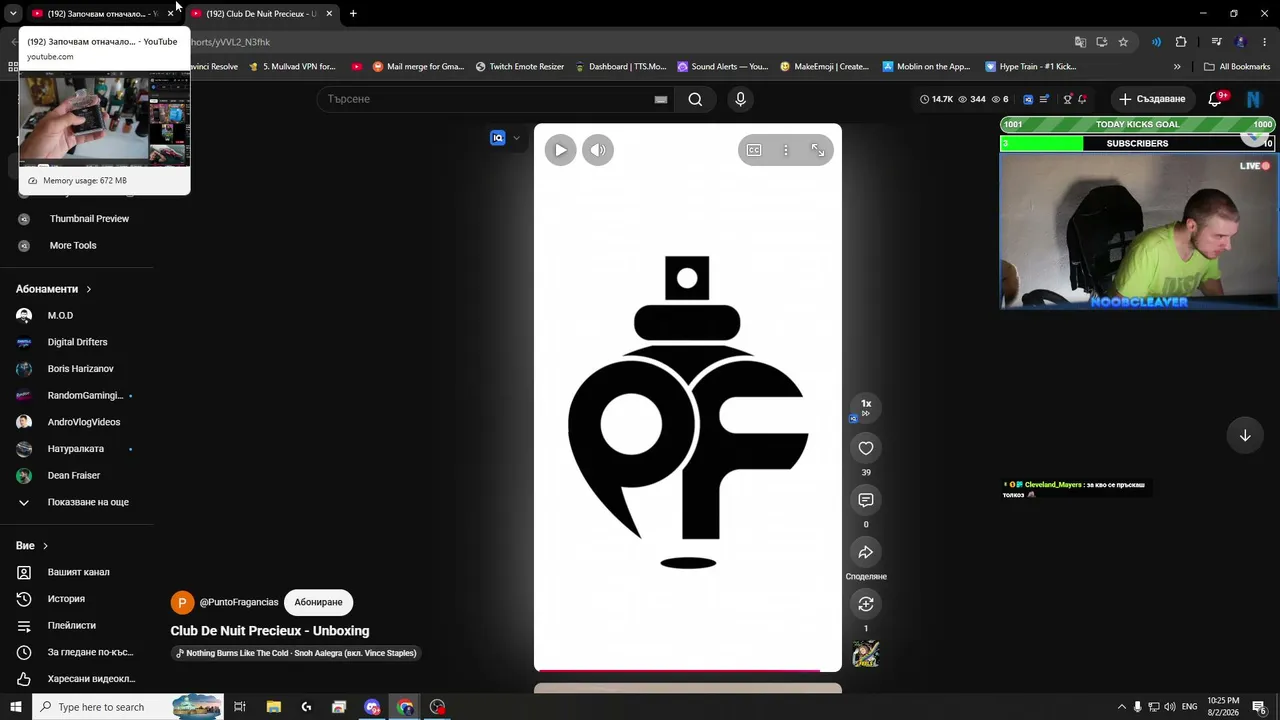Open Digital Drifters channel
Screen dimensions: 1280x720
(x=77, y=342)
